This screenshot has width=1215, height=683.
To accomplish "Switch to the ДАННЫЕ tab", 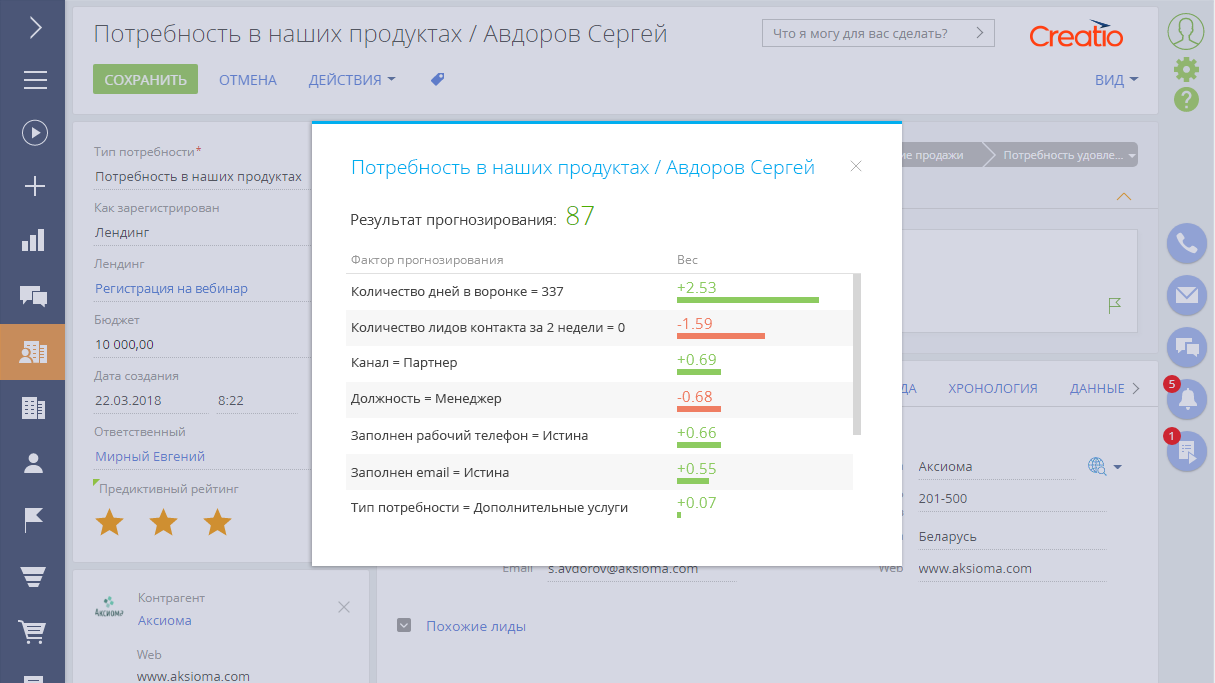I will [1097, 389].
